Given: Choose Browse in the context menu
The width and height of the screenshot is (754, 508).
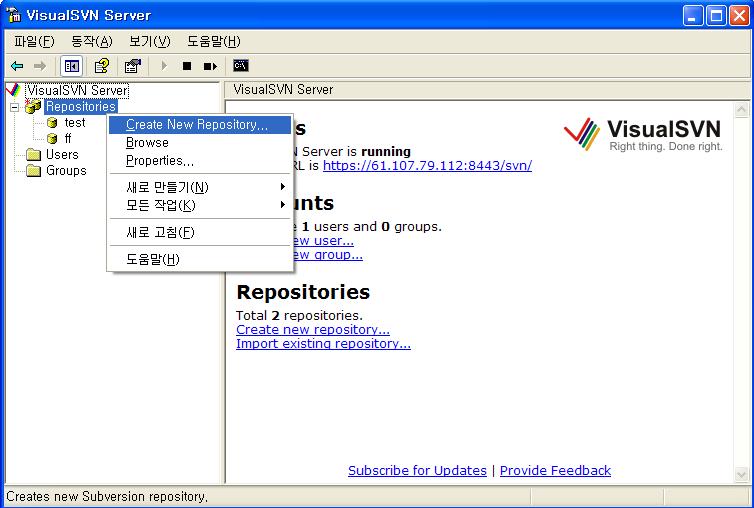Looking at the screenshot, I should tap(200, 143).
